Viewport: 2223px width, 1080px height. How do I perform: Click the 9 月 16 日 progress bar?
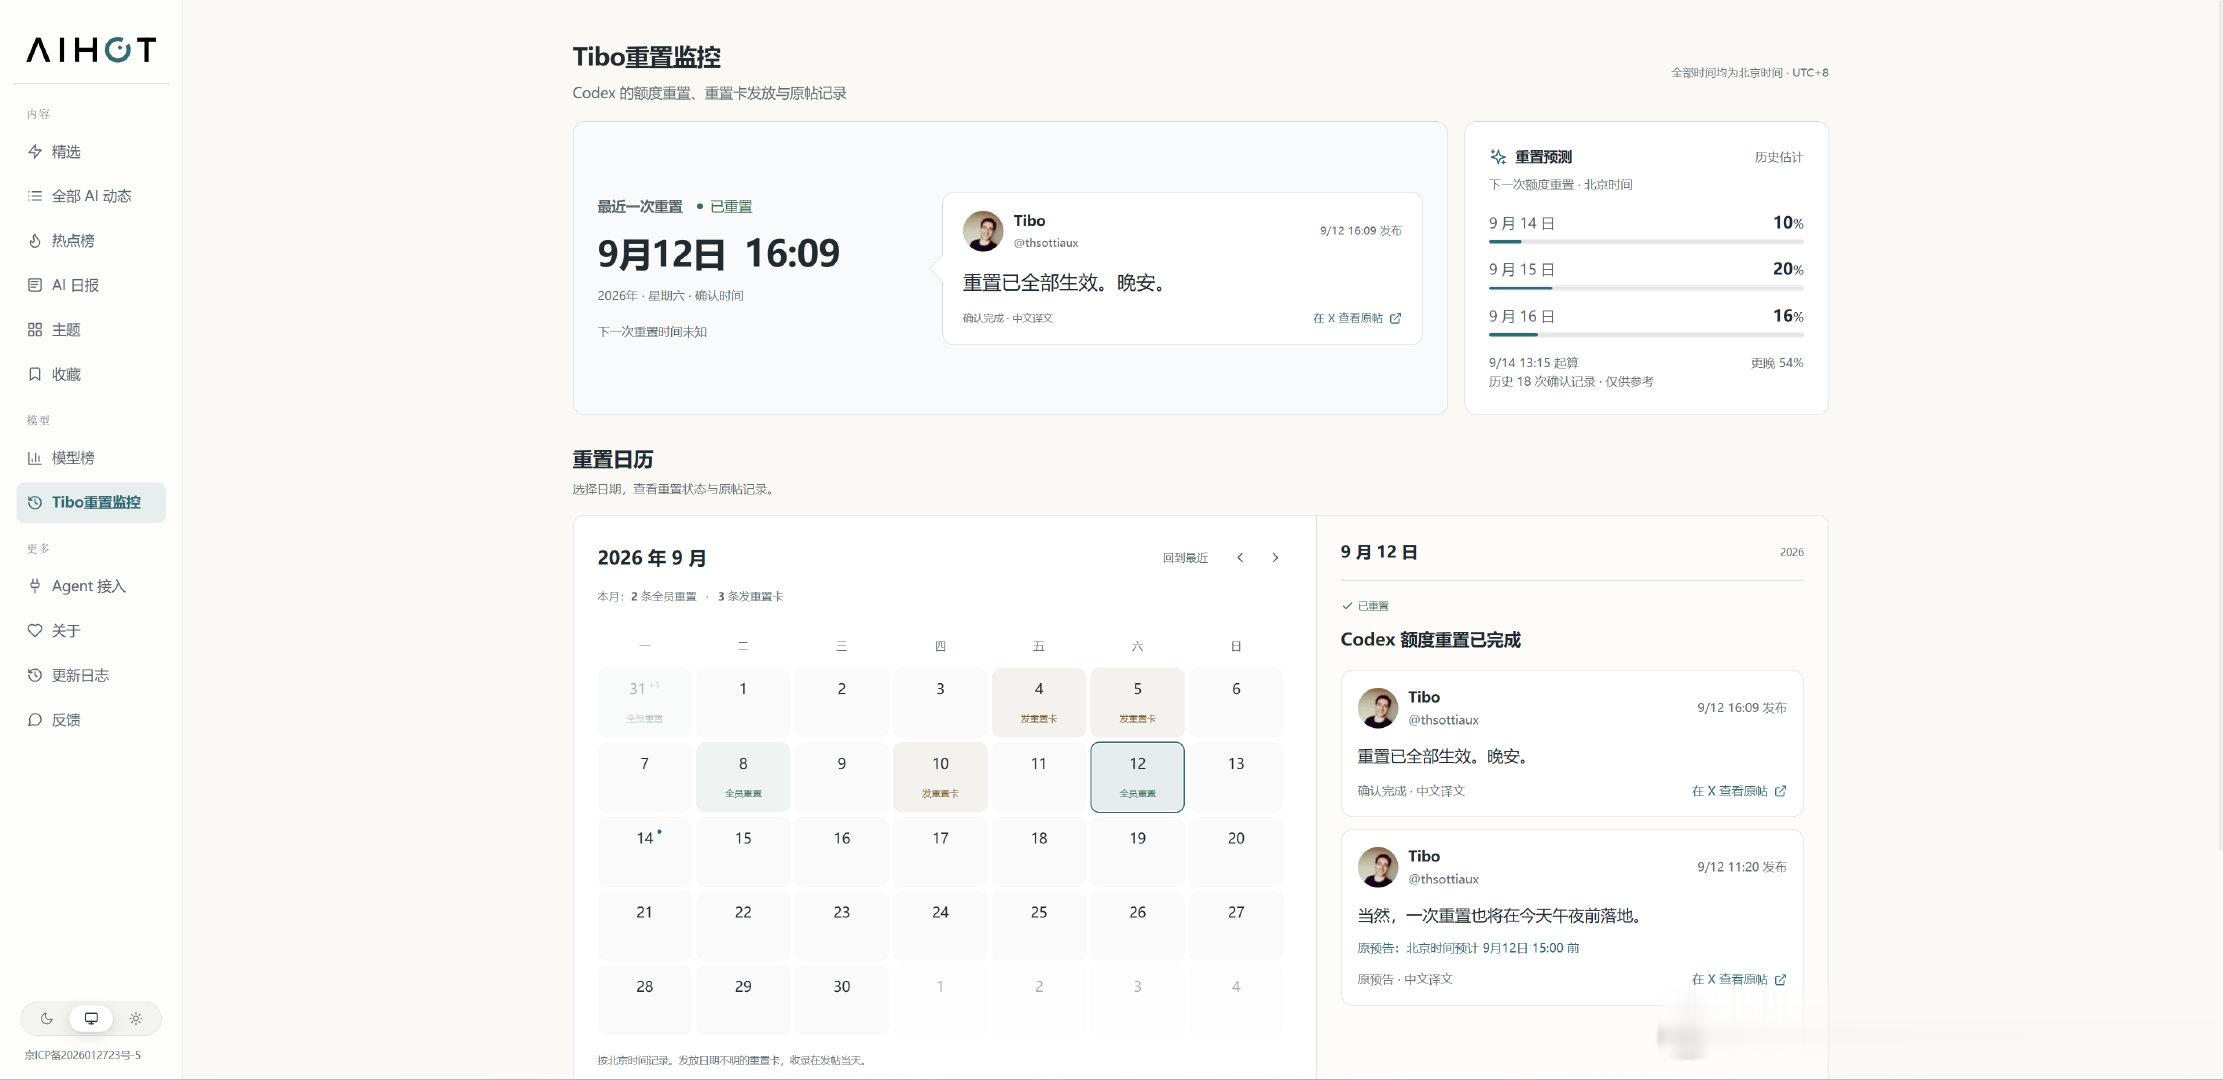pos(1646,334)
